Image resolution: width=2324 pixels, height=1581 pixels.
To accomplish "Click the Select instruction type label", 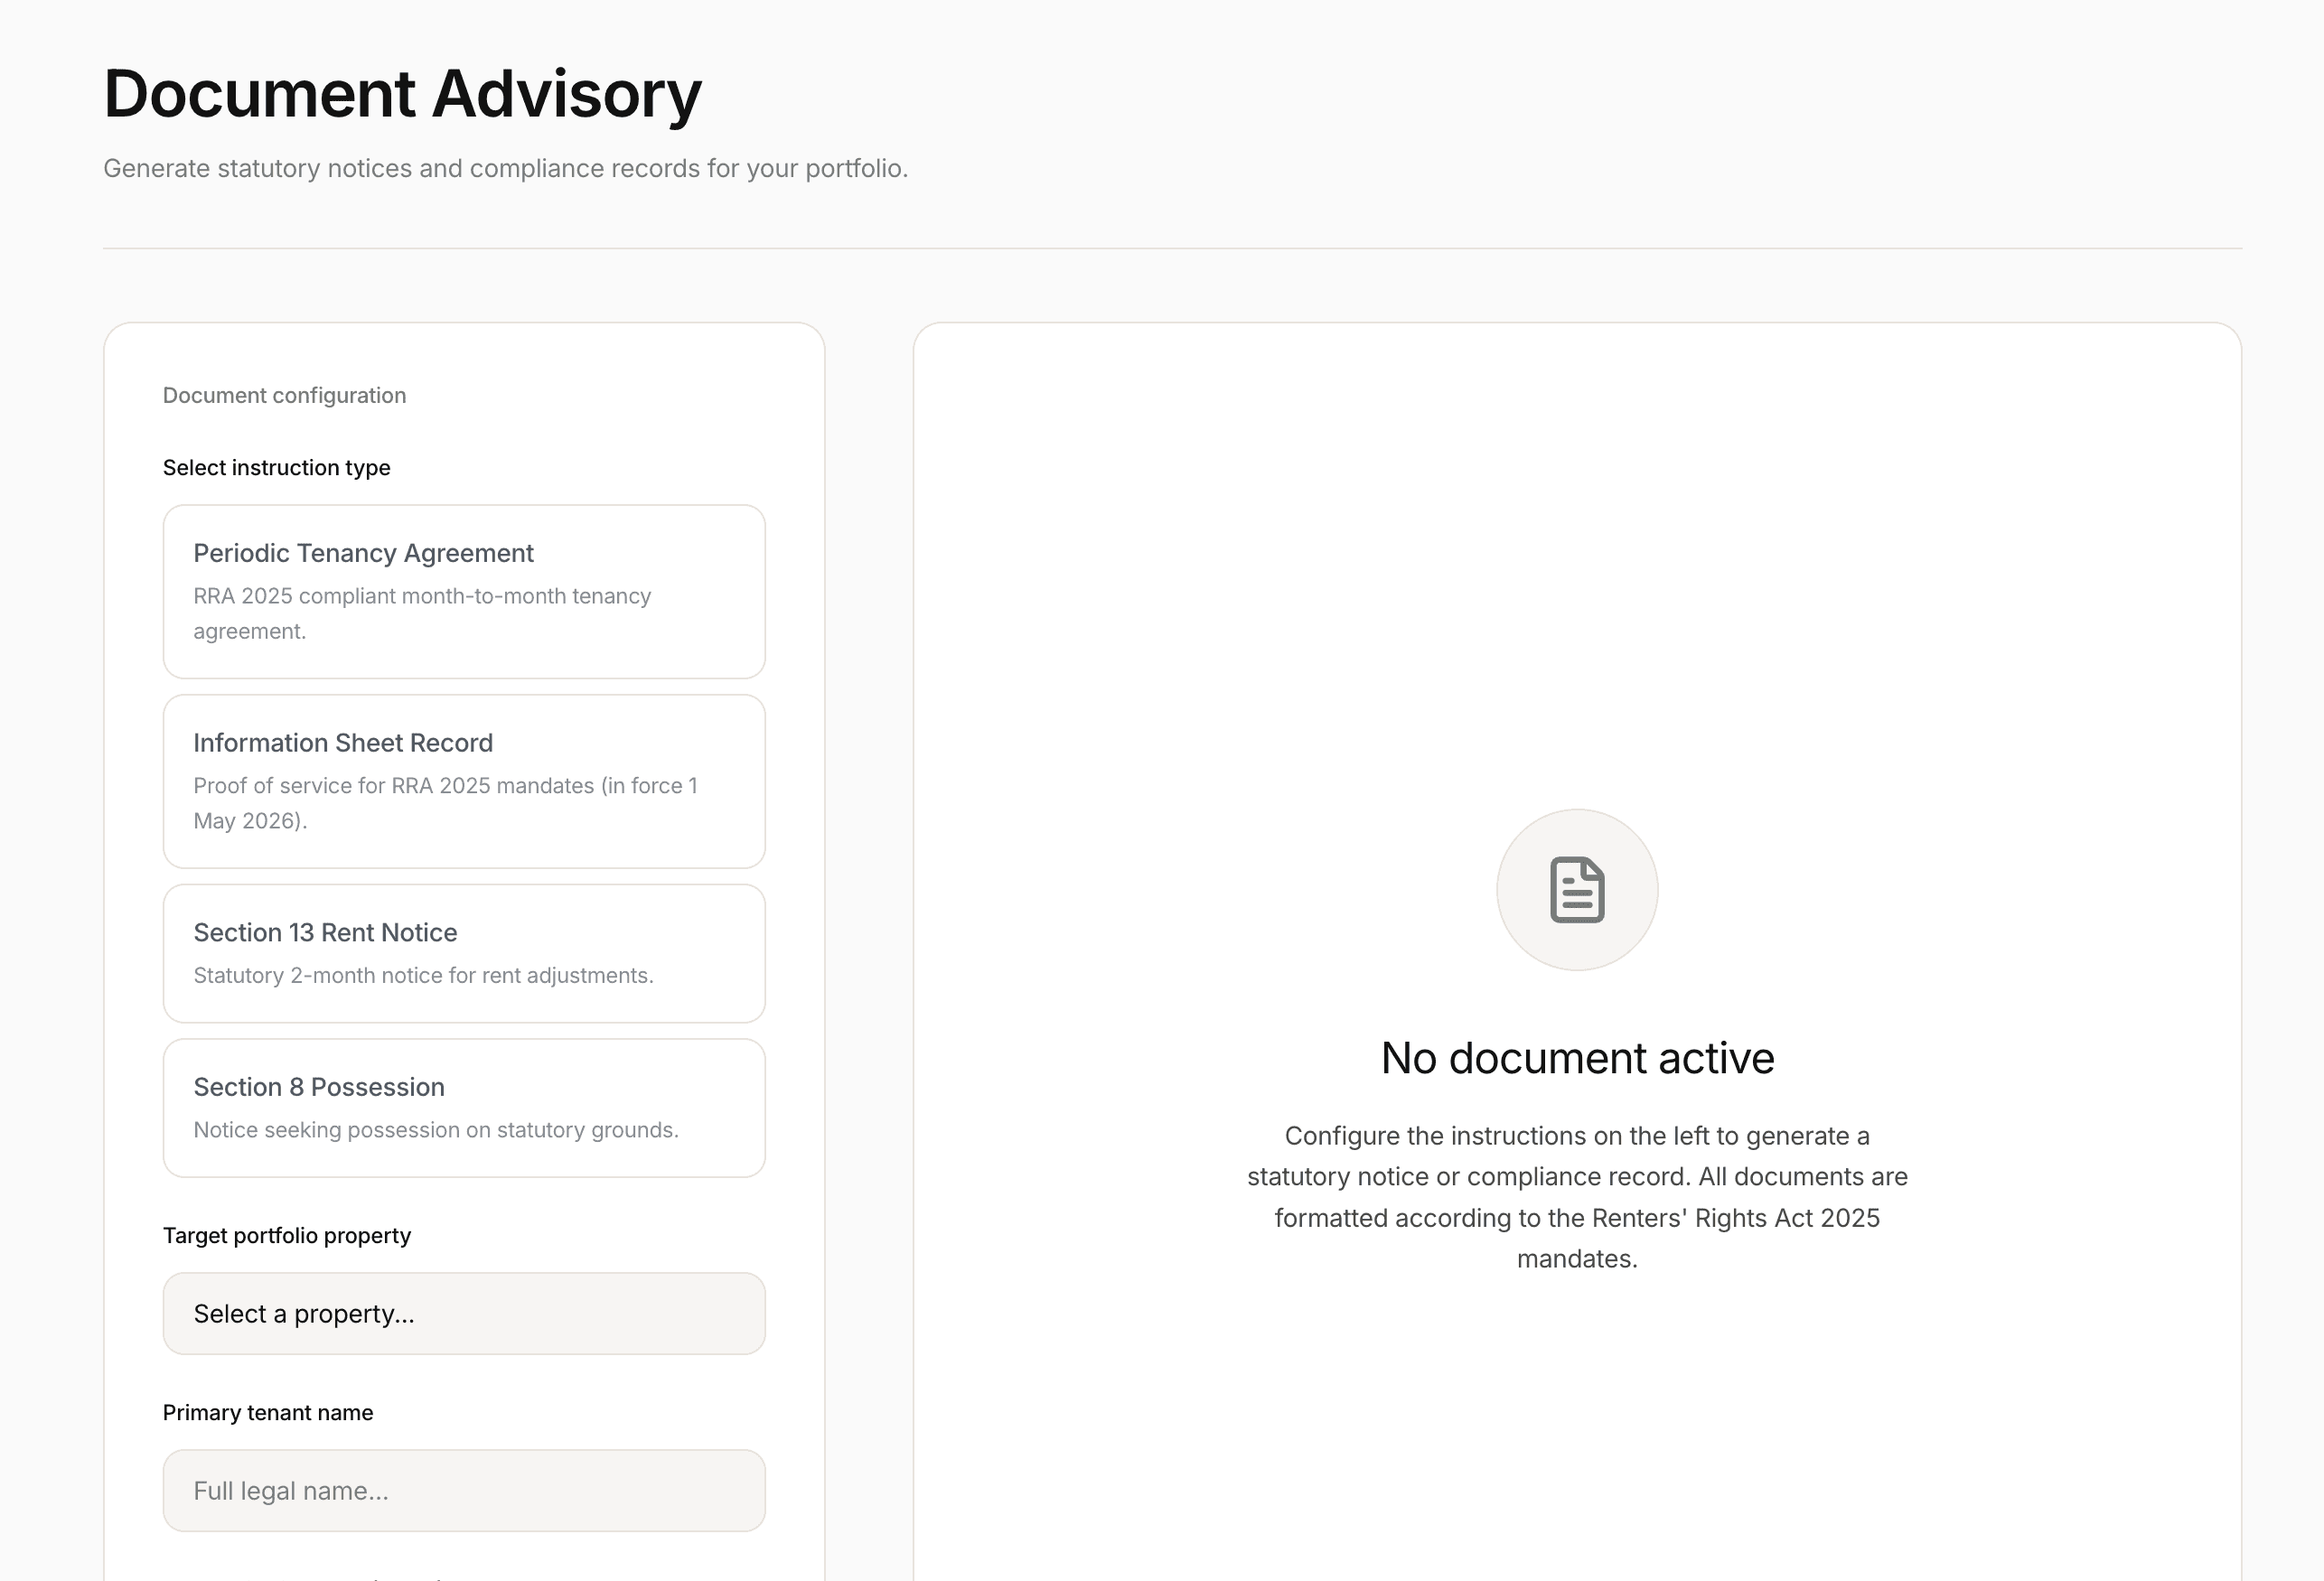I will pos(277,468).
